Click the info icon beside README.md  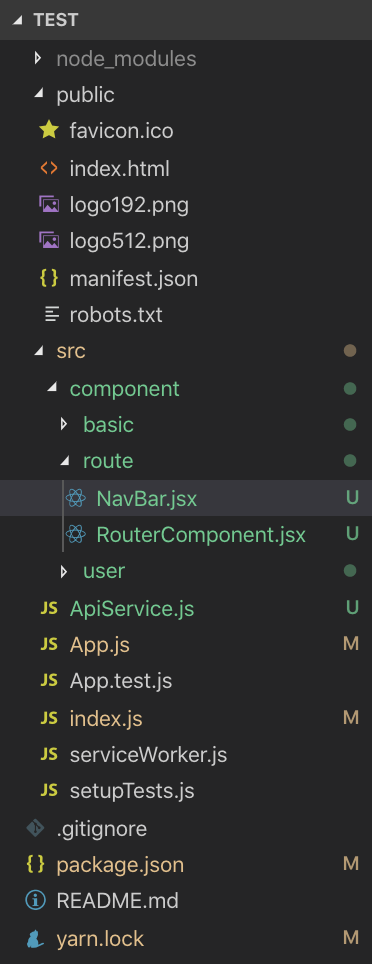click(x=35, y=901)
